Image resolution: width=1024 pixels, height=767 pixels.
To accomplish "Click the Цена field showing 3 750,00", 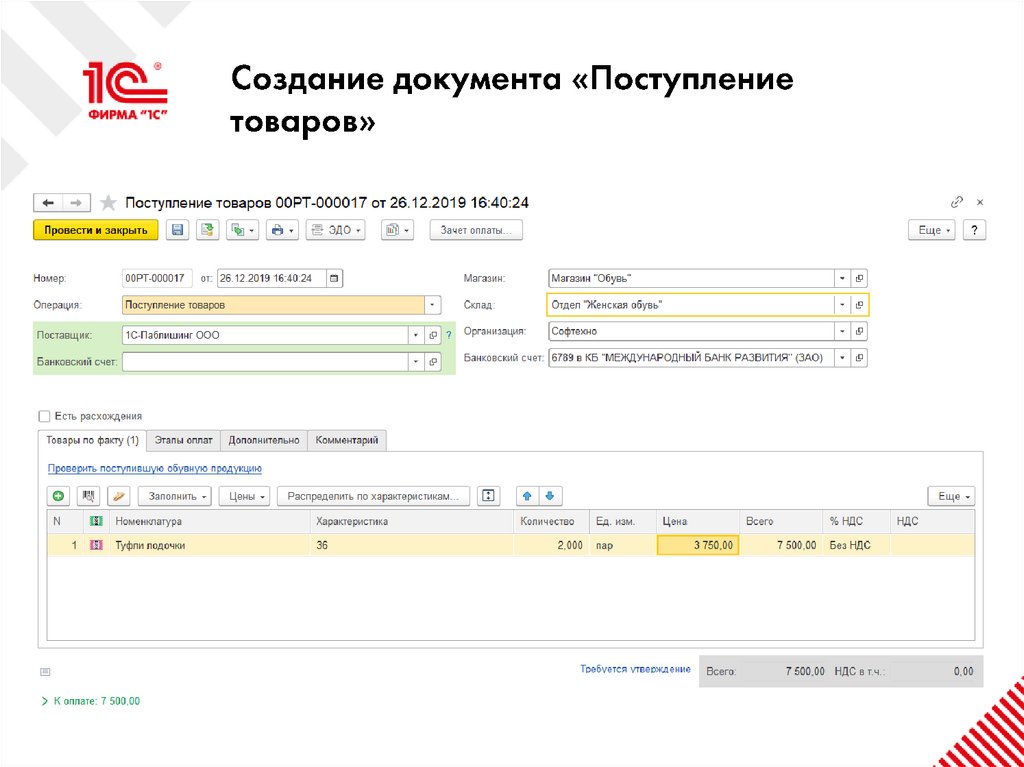I will coord(697,545).
